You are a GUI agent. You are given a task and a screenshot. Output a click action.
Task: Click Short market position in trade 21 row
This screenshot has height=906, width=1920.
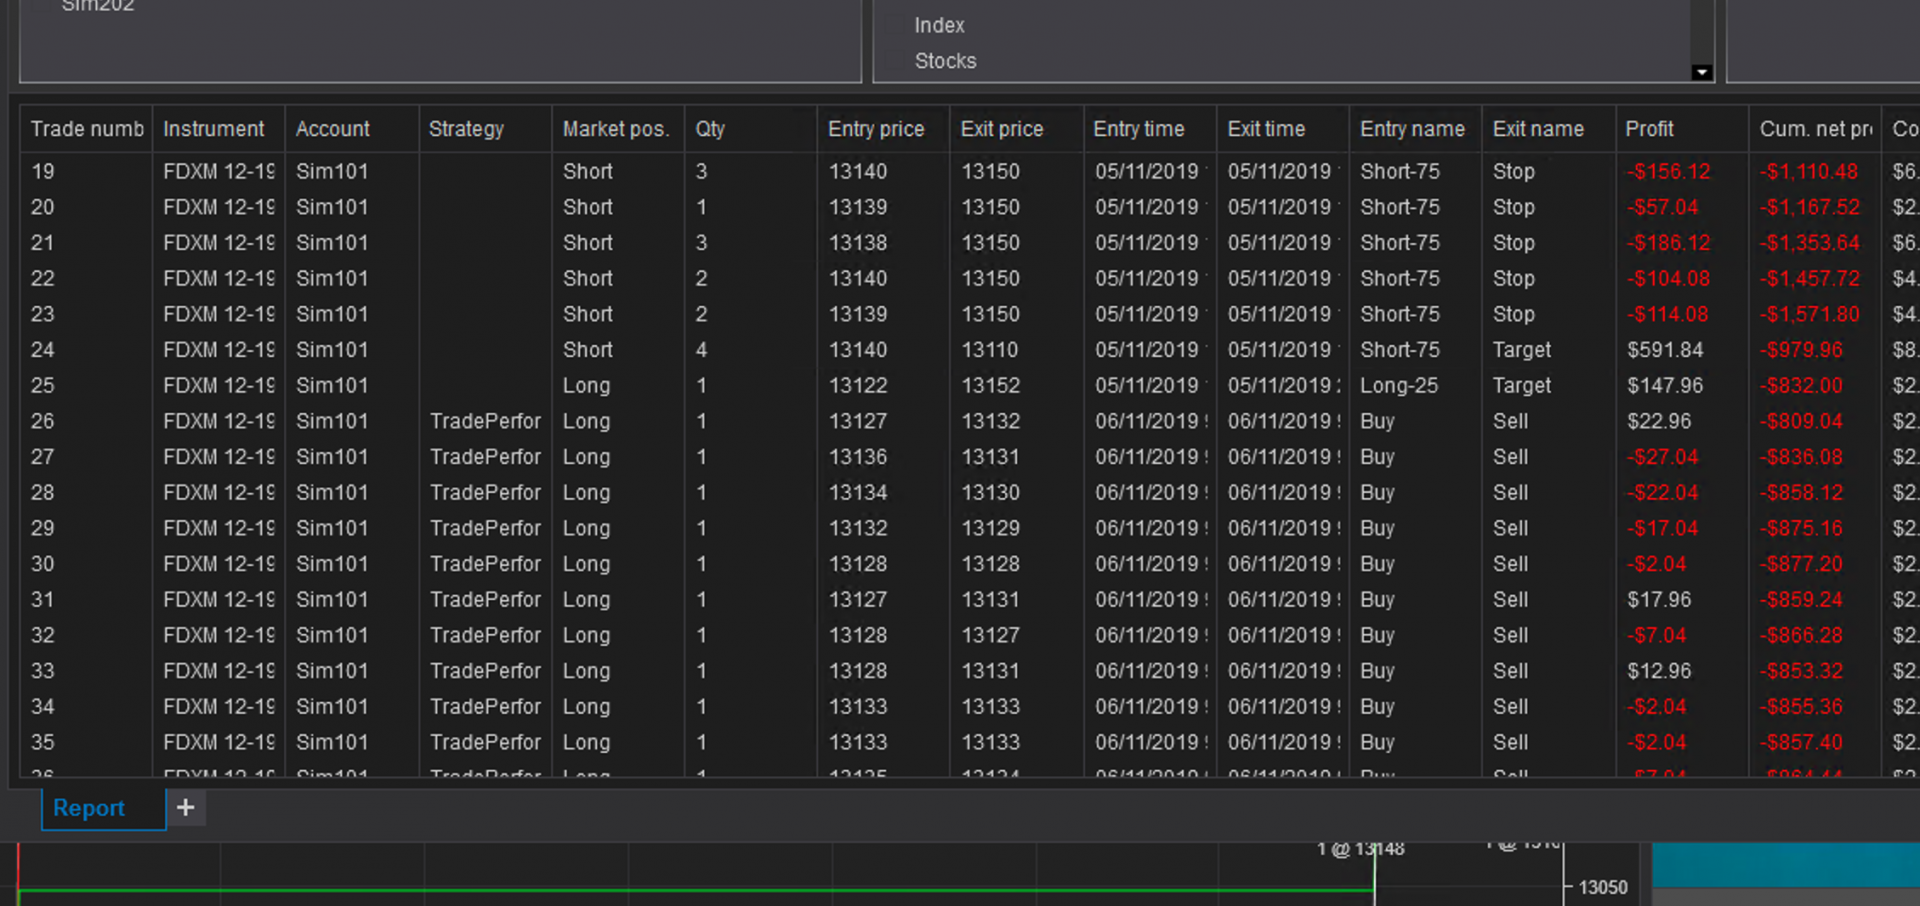pos(588,243)
